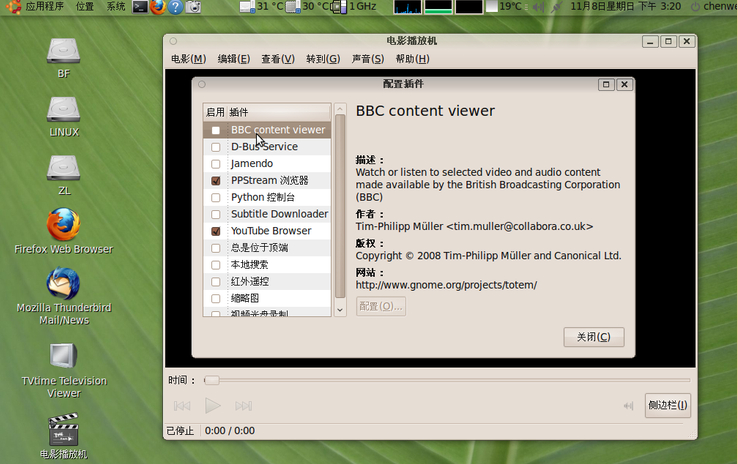Viewport: 738px width, 464px height.
Task: Enable the Python 控制台 plugin checkbox
Action: pos(216,198)
